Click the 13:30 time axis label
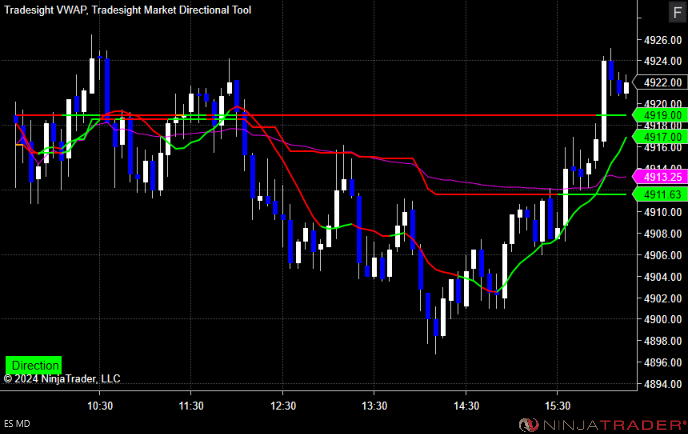Screen dimensions: 688x434 pos(374,406)
